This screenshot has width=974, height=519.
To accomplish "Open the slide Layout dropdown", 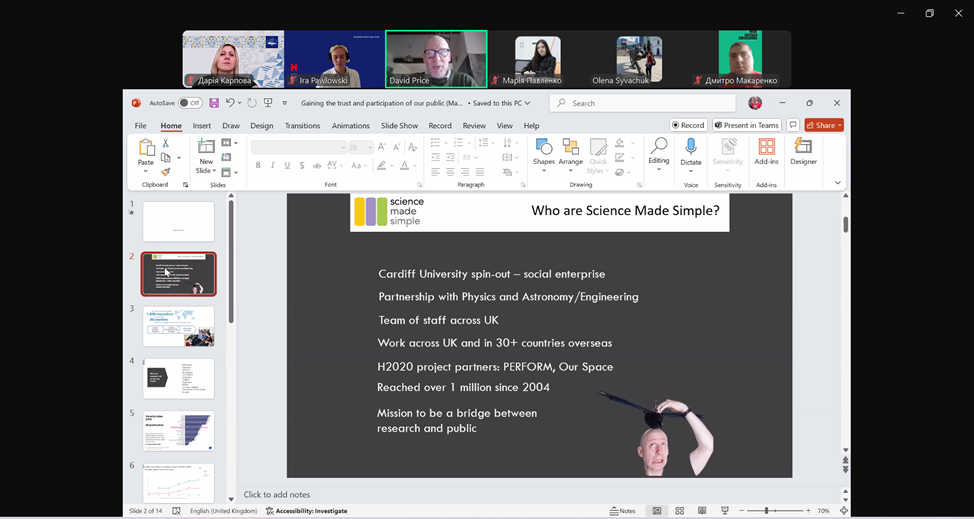I will pos(229,143).
